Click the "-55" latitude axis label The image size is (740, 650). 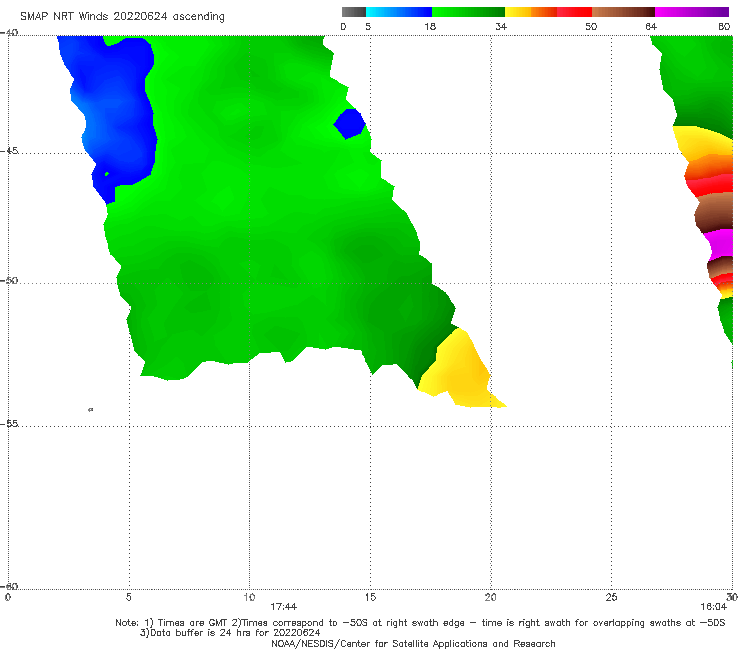pos(9,424)
